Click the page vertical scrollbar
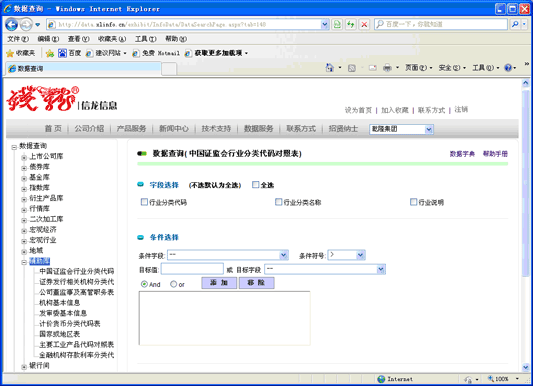533x386 pixels. (526, 225)
